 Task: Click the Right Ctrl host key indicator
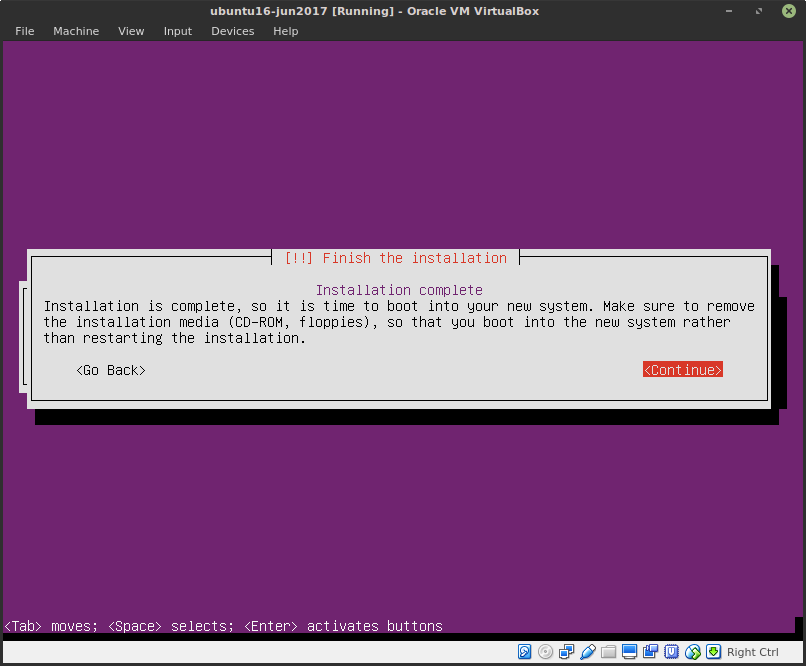coord(752,652)
